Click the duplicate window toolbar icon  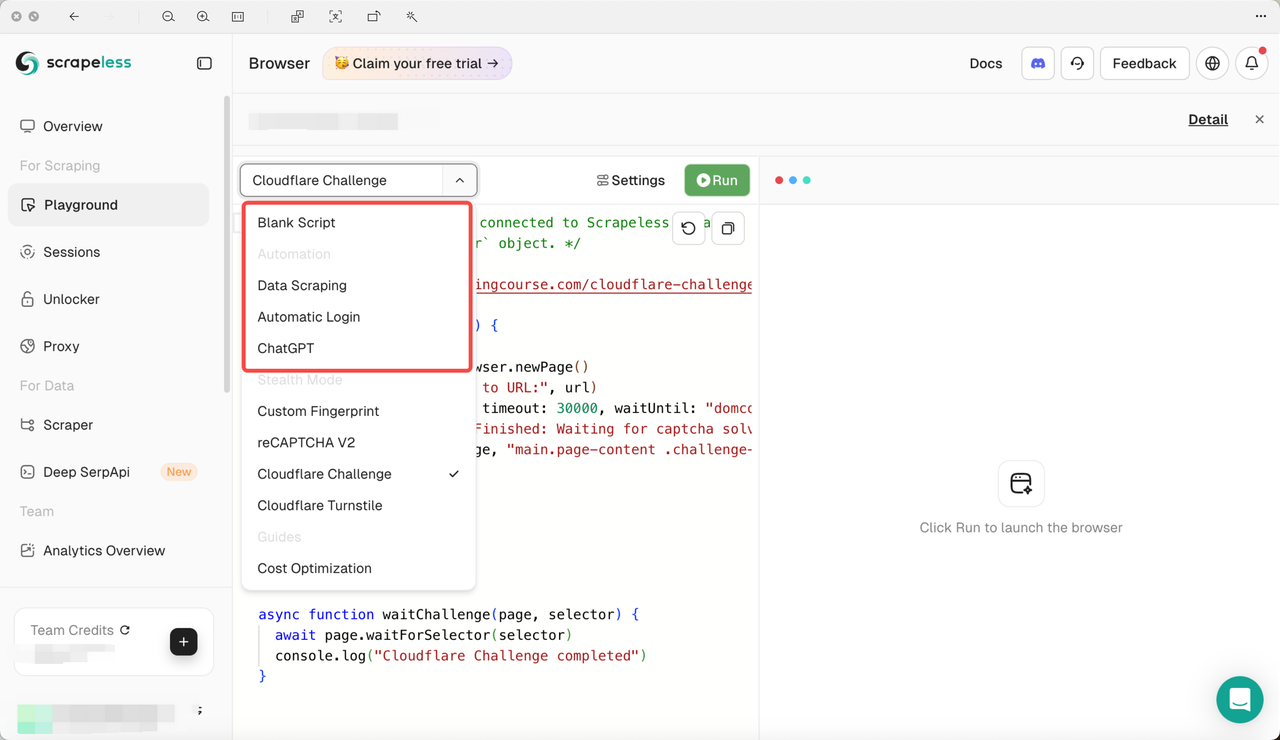coord(297,16)
